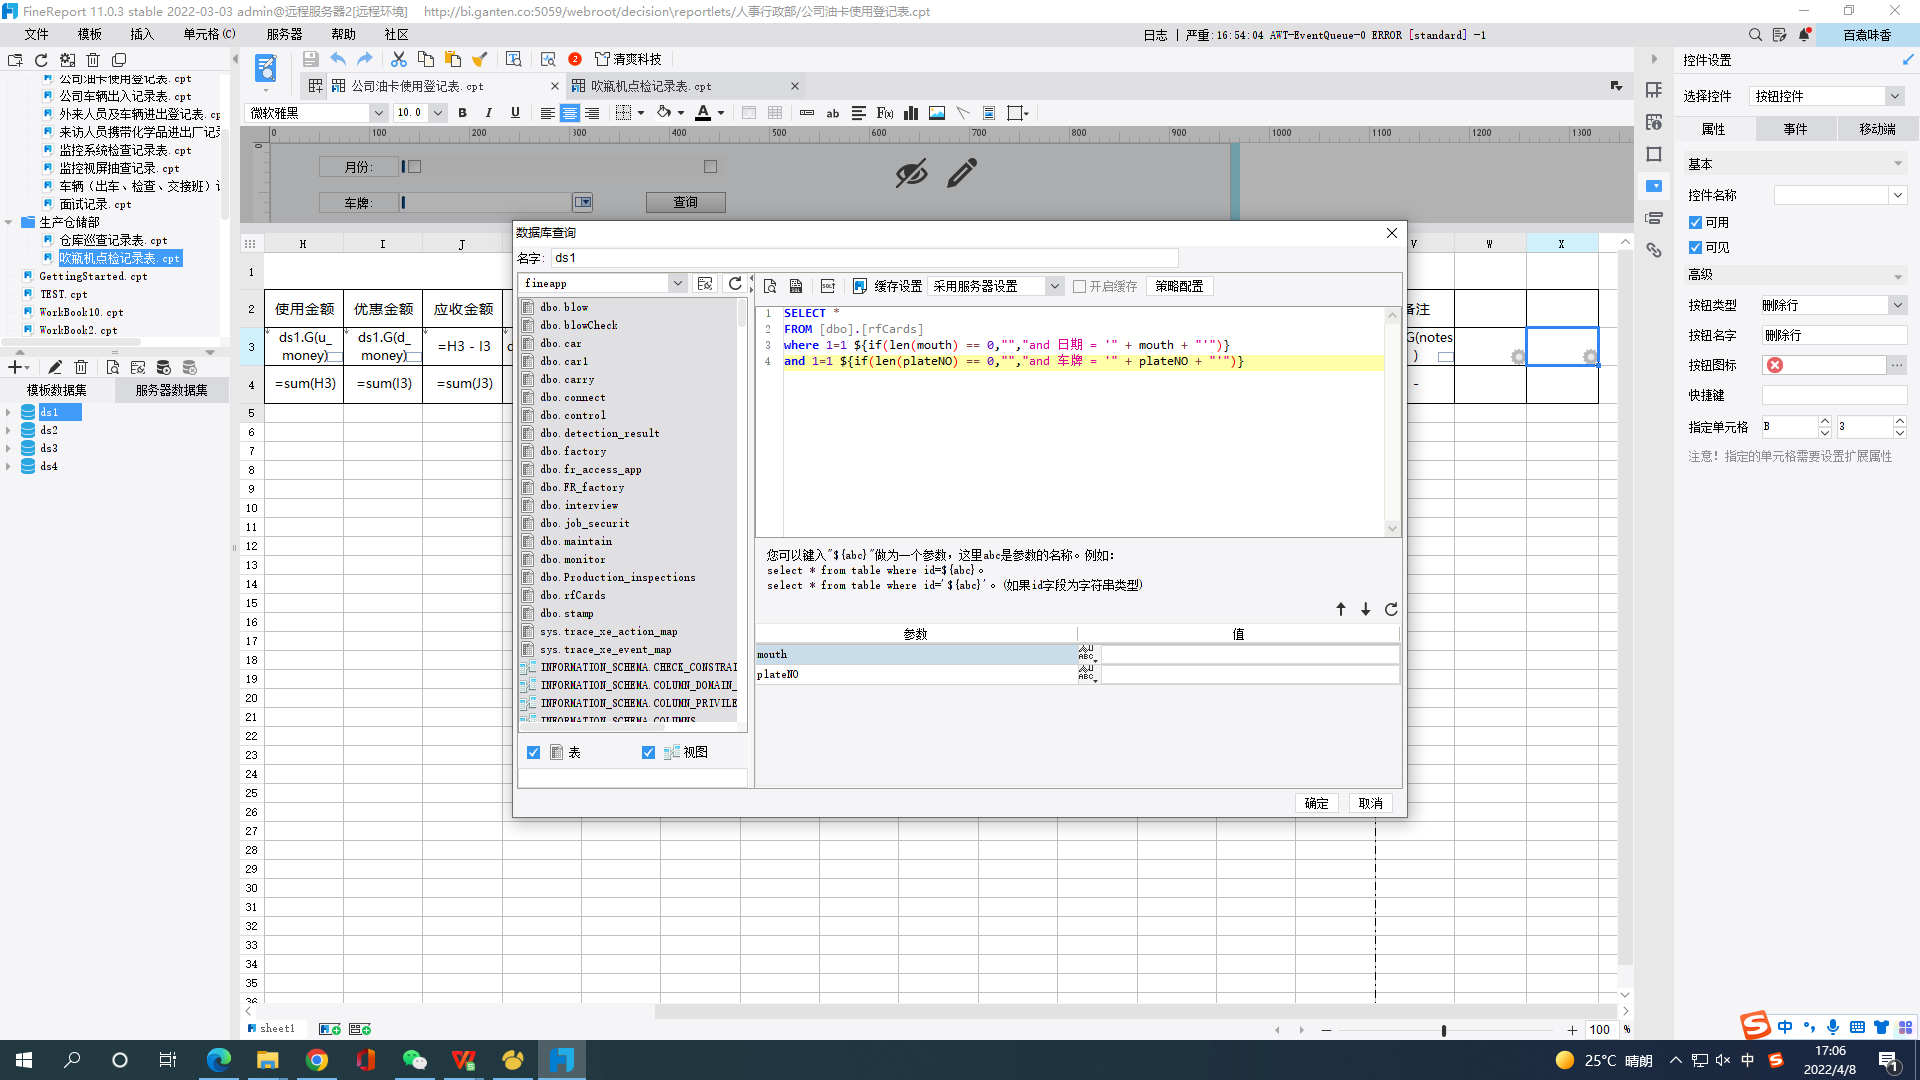Screen dimensions: 1920x1080
Task: Uncheck the 可见 checkbox
Action: [x=1696, y=248]
